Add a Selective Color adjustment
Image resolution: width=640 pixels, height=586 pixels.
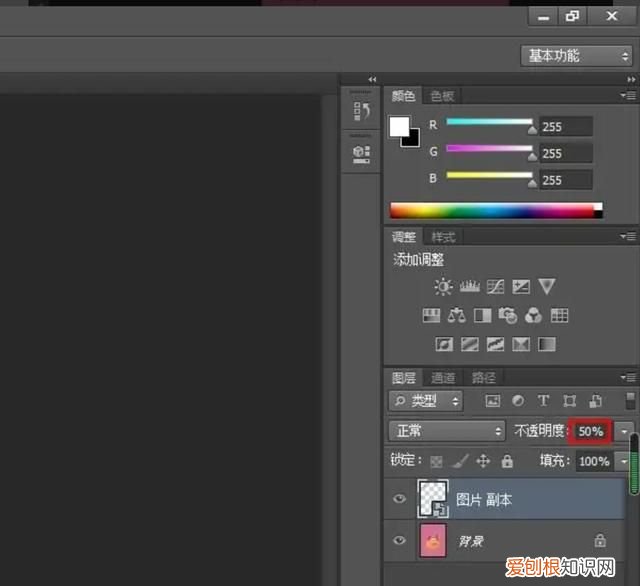coord(521,344)
